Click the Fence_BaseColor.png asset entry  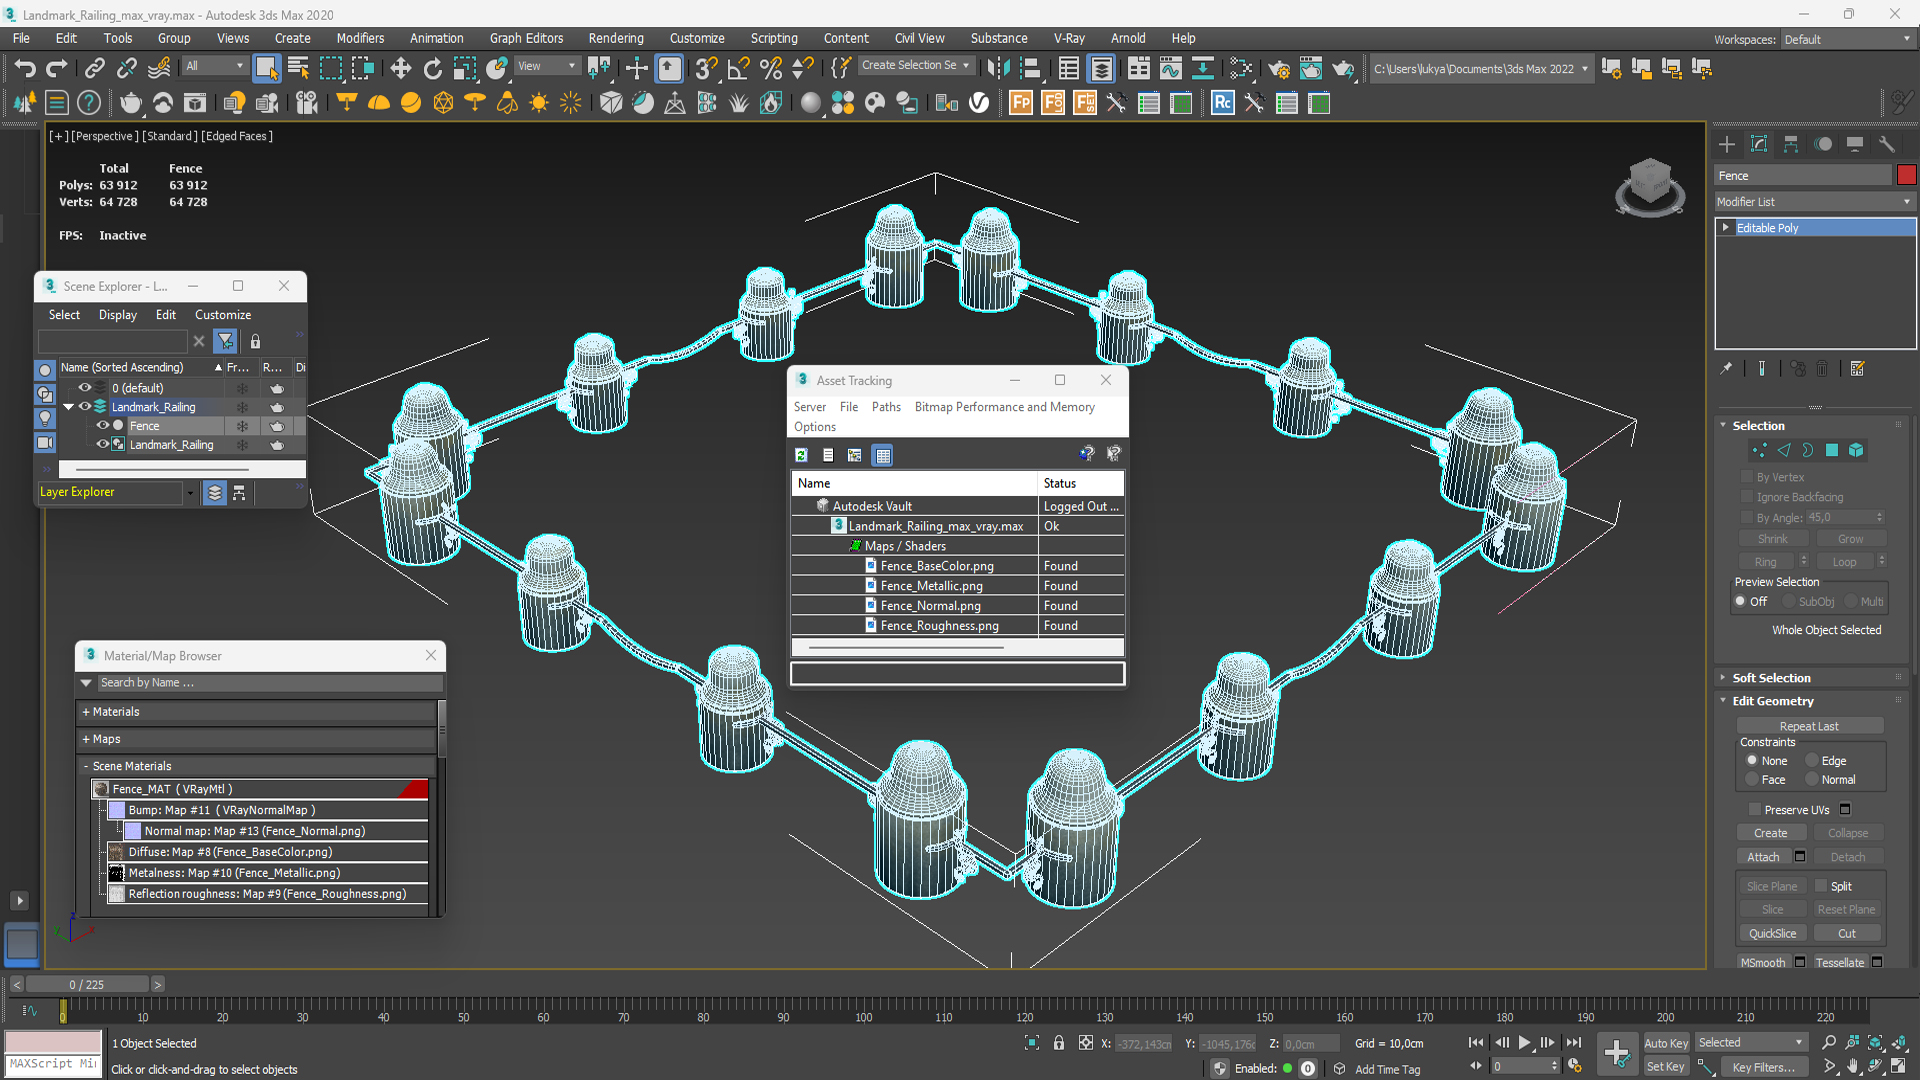(938, 566)
